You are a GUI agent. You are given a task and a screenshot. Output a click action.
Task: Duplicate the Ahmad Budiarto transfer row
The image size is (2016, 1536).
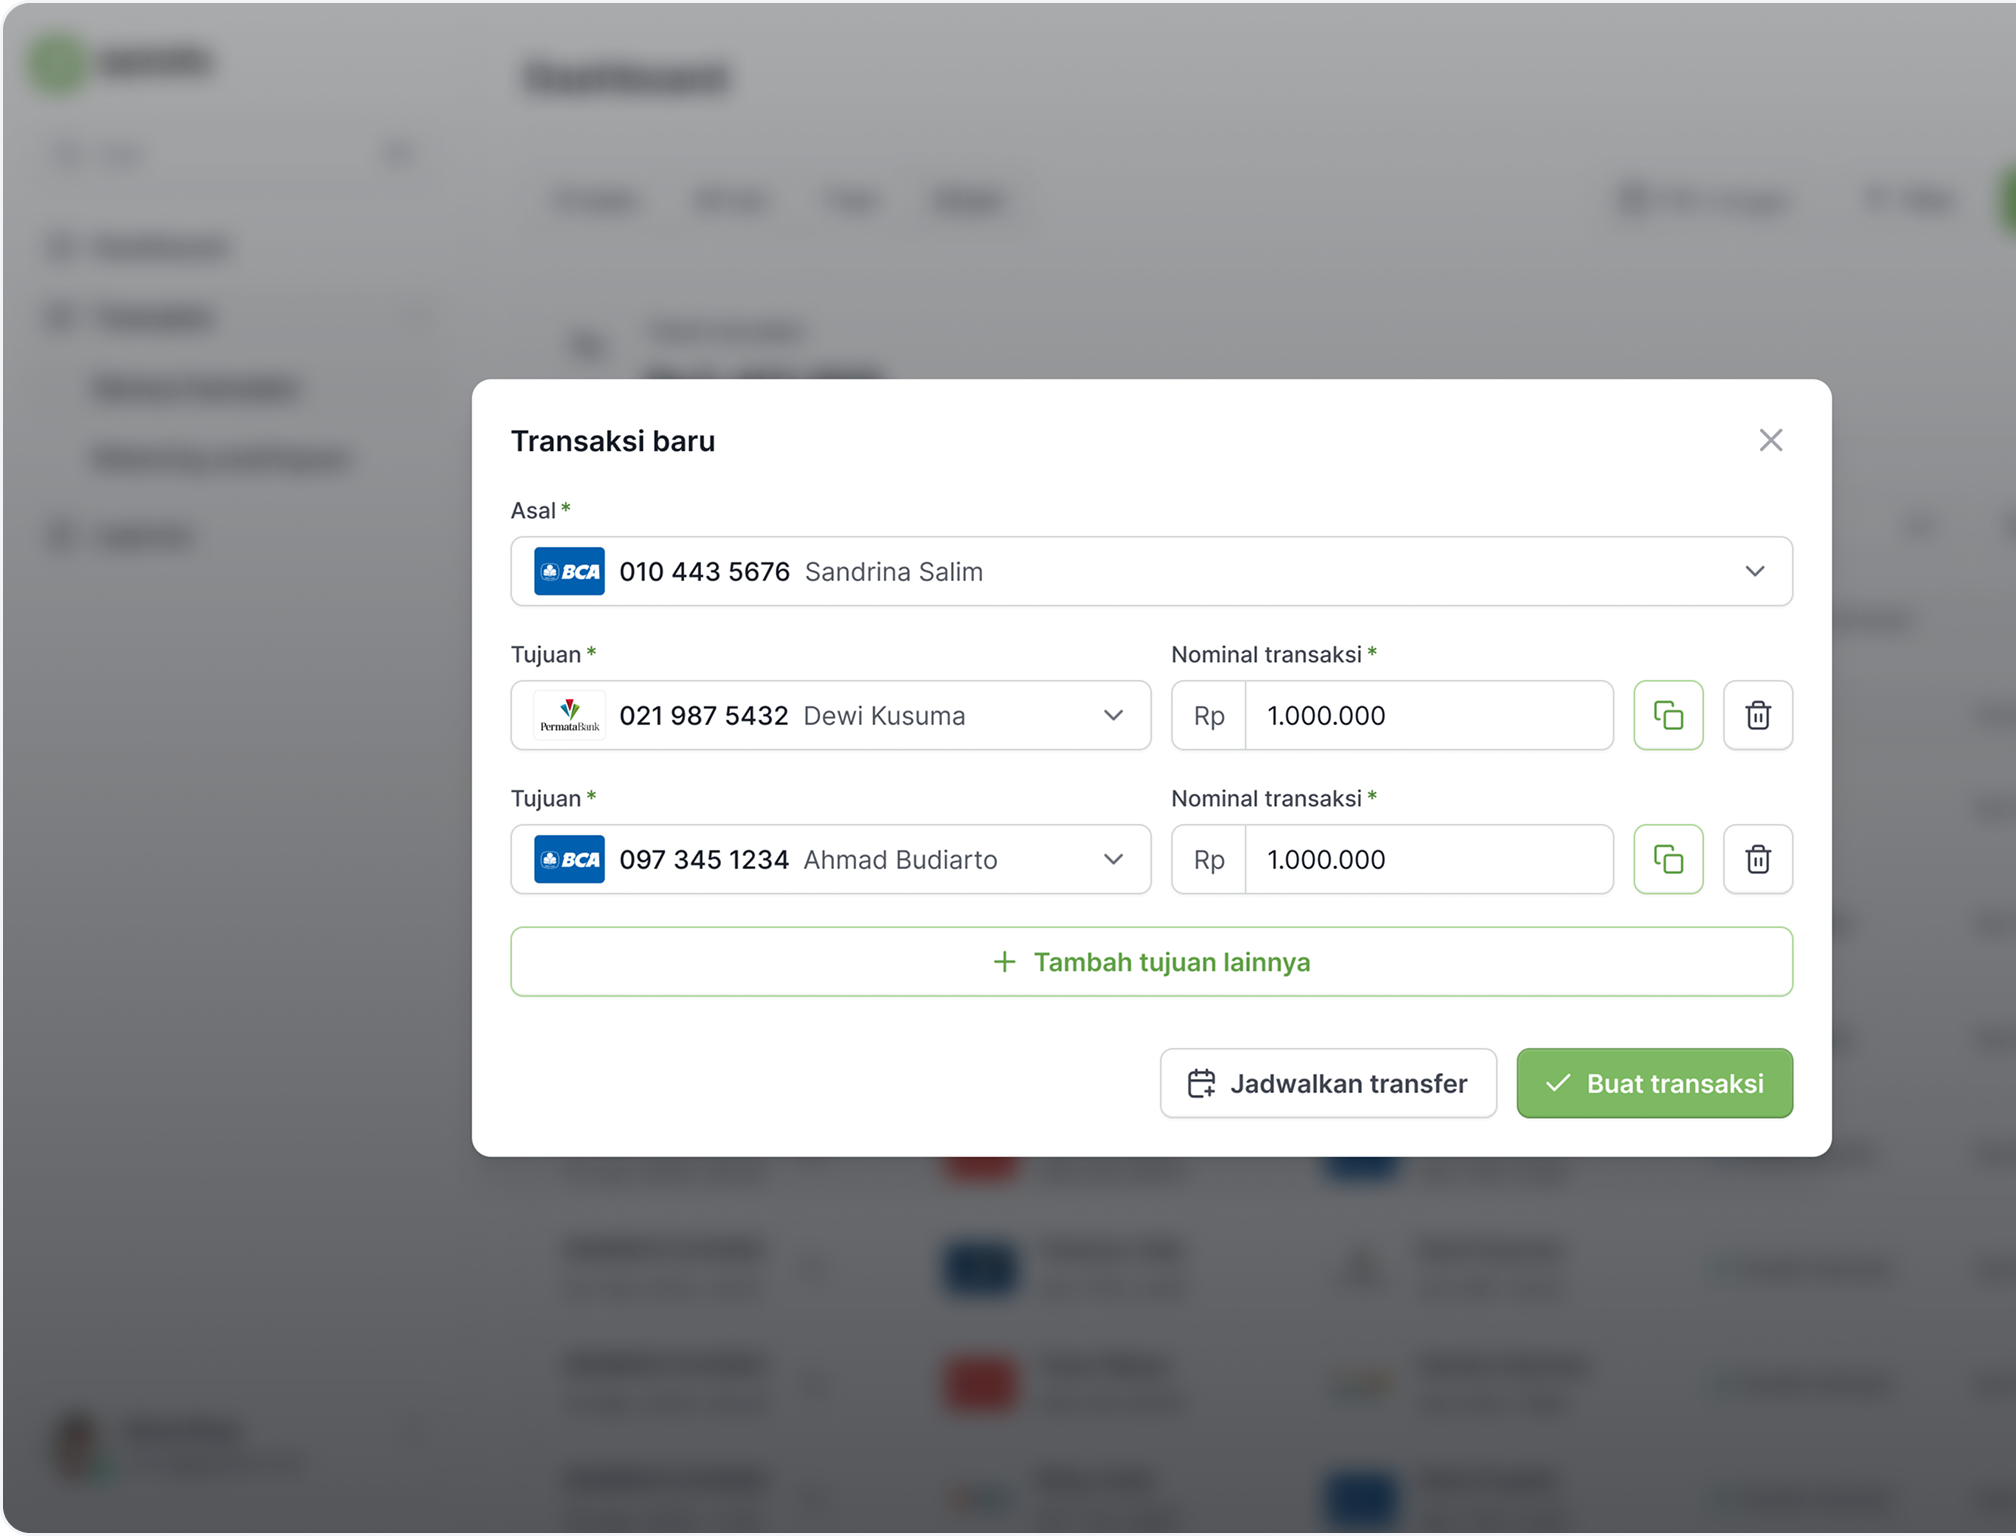point(1667,859)
